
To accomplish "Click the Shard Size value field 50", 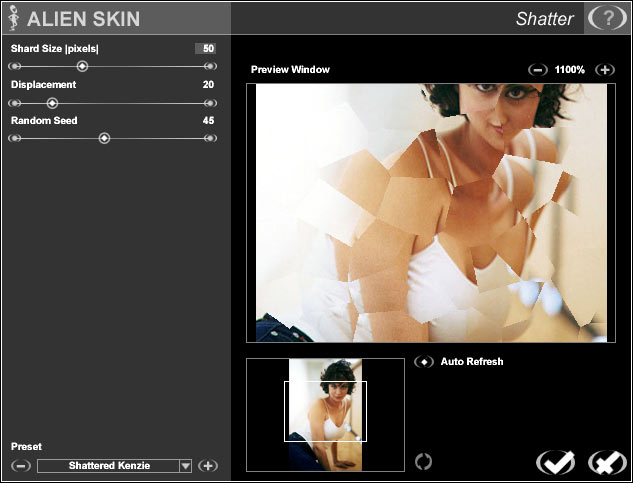I will (205, 49).
